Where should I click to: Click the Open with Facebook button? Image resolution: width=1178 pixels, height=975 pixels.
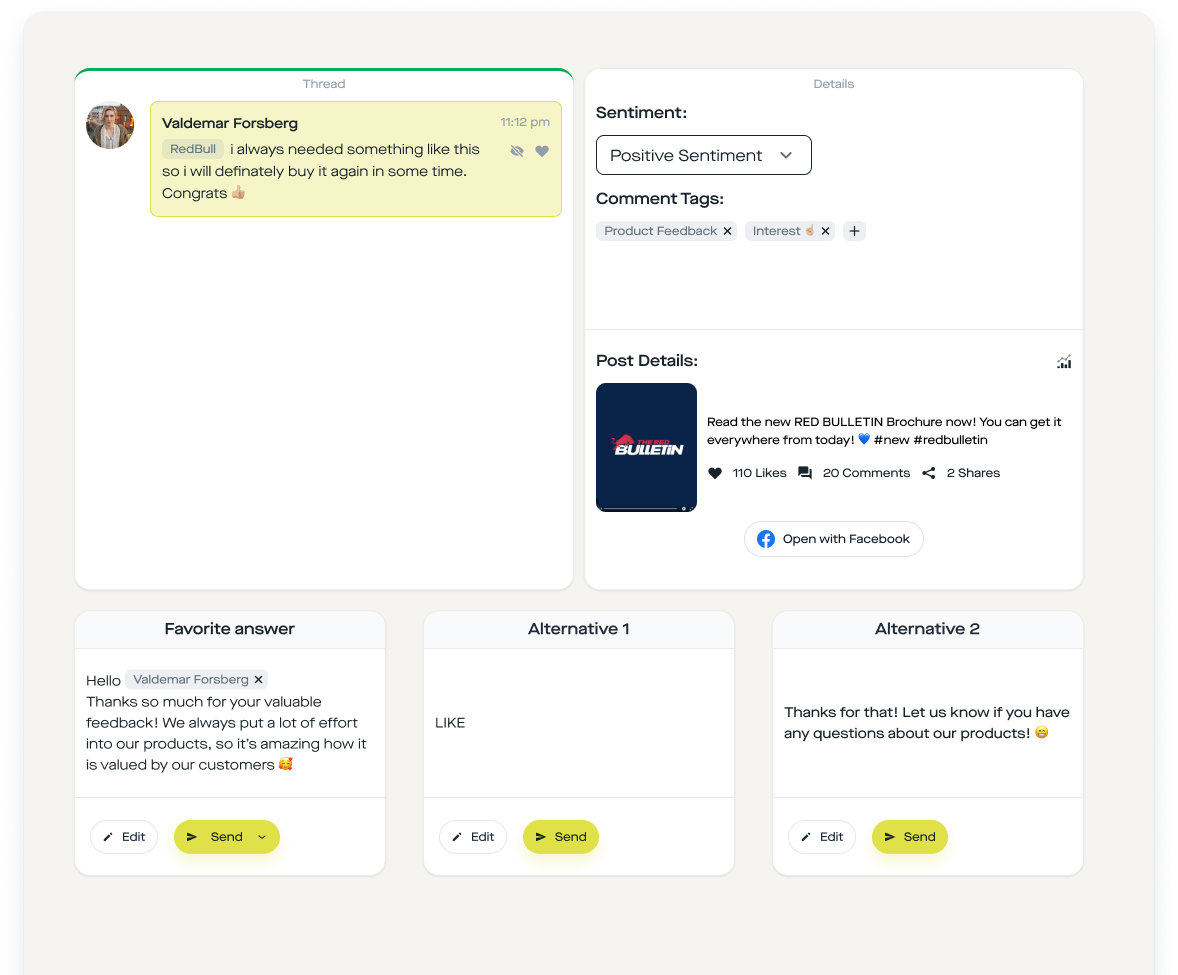833,538
